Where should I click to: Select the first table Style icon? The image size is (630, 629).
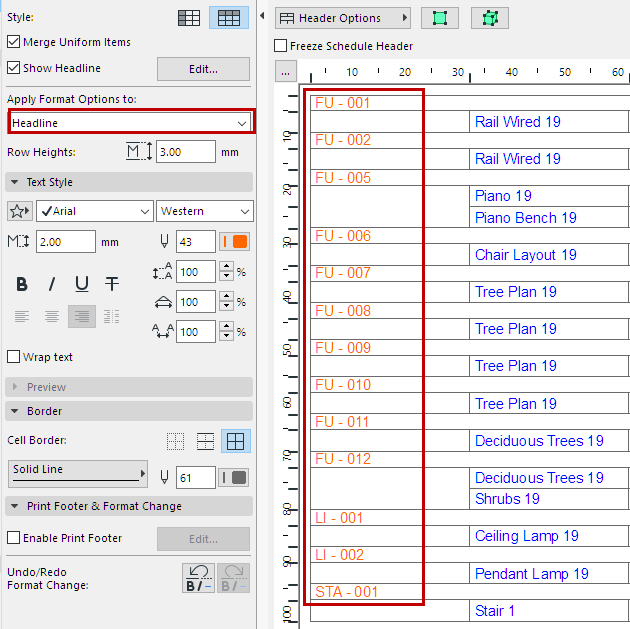189,18
